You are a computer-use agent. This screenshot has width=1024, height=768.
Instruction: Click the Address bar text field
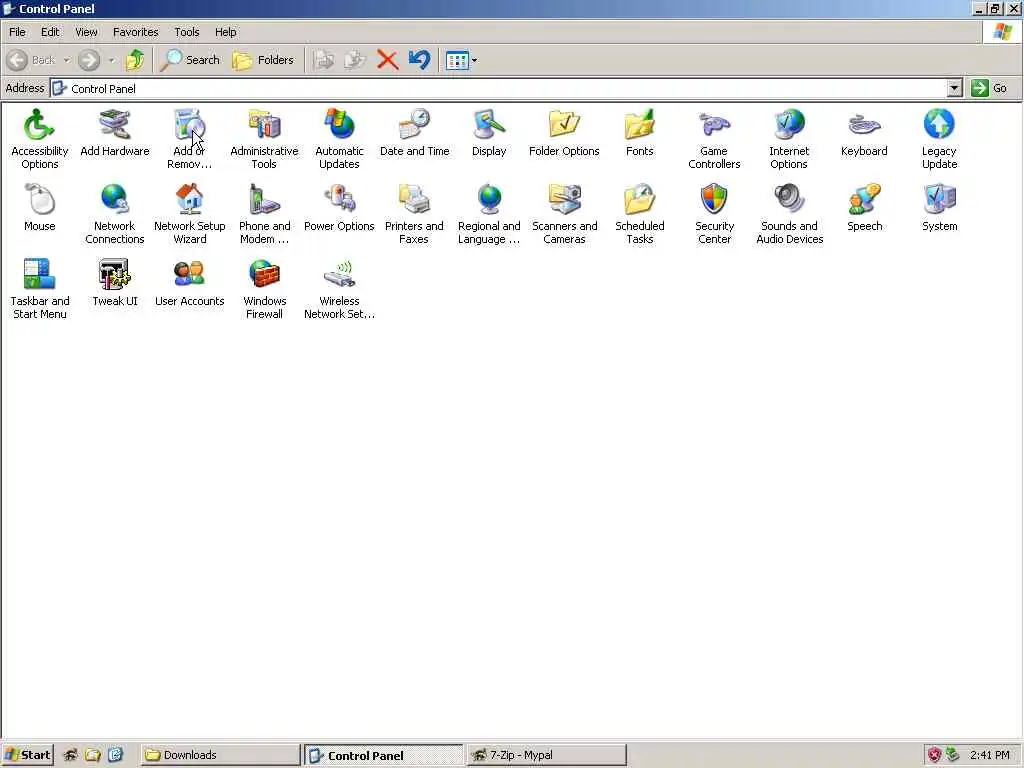pos(499,88)
